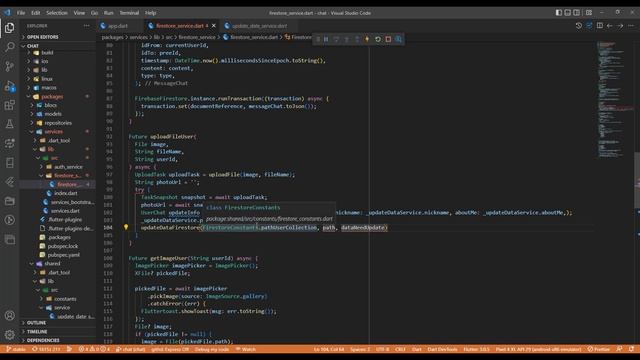Navigate back with left arrow in editor toolbar
Viewport: 640px width, 360px height.
click(610, 26)
